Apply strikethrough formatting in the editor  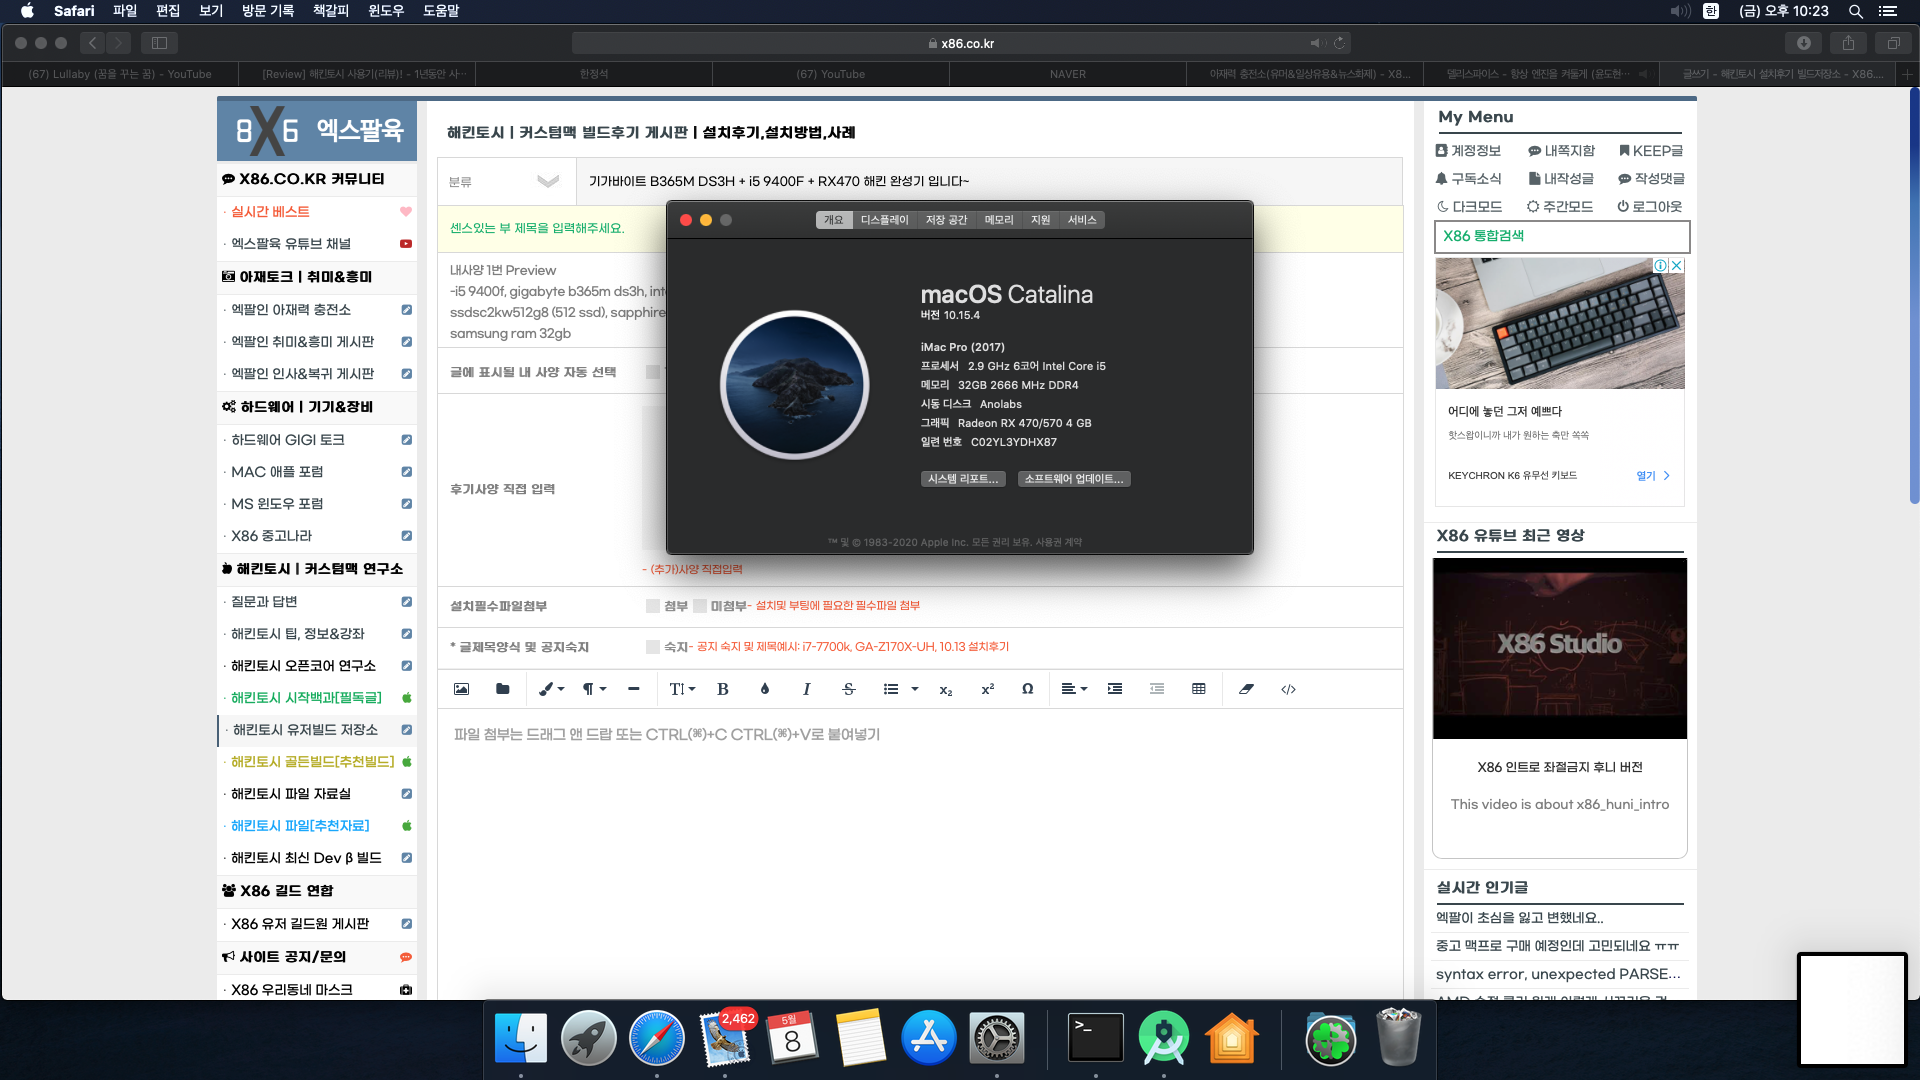tap(849, 689)
